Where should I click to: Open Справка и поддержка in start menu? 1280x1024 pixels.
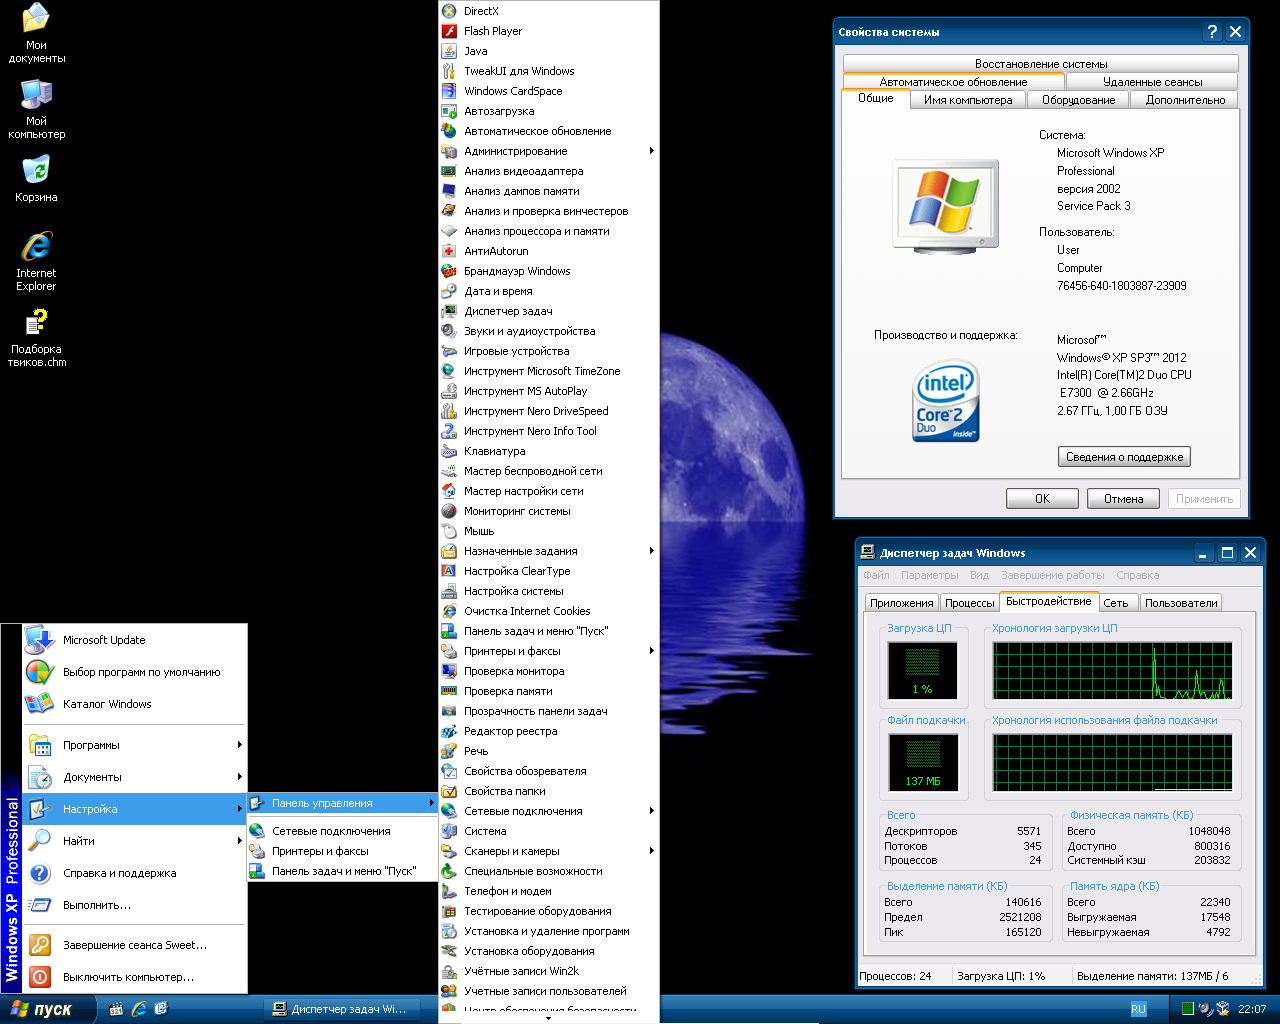(x=135, y=873)
